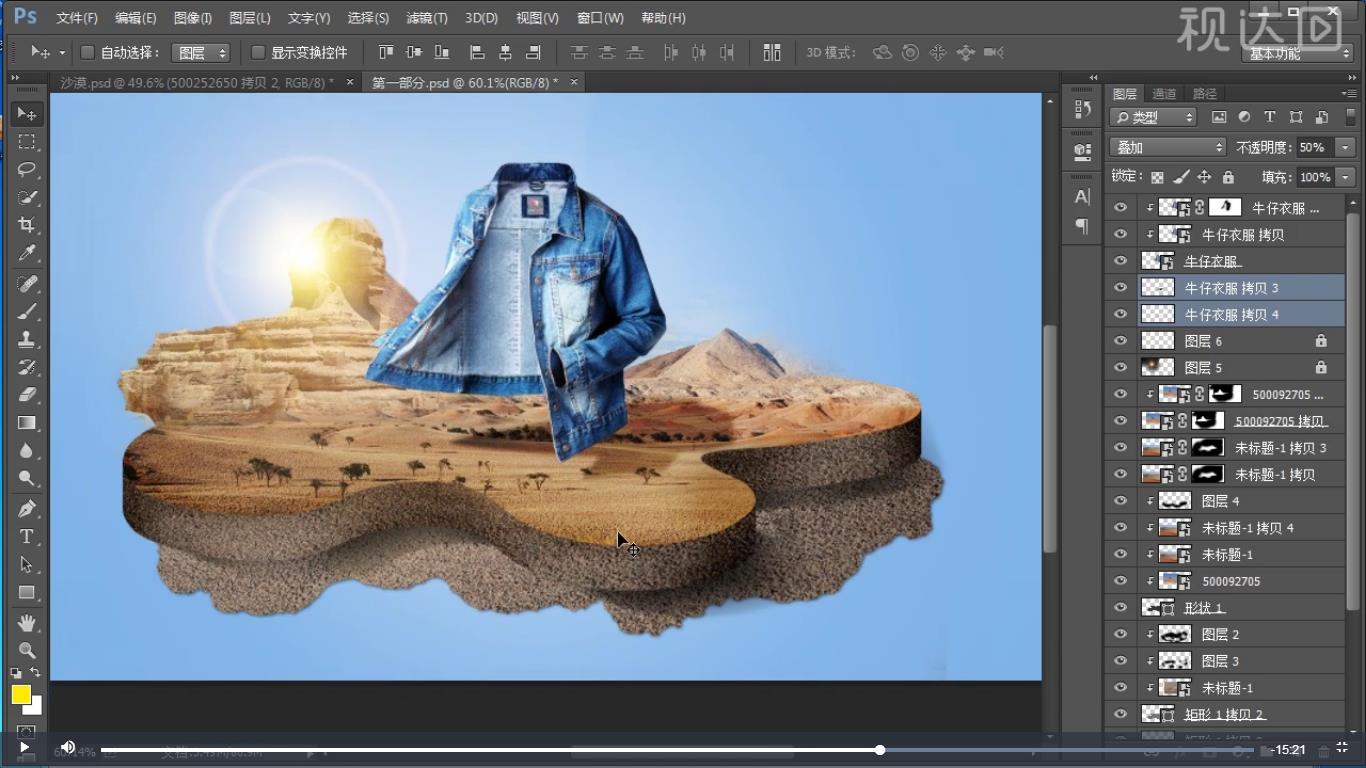Select the Eyedropper tool
Screen dimensions: 1366x768
[27, 253]
